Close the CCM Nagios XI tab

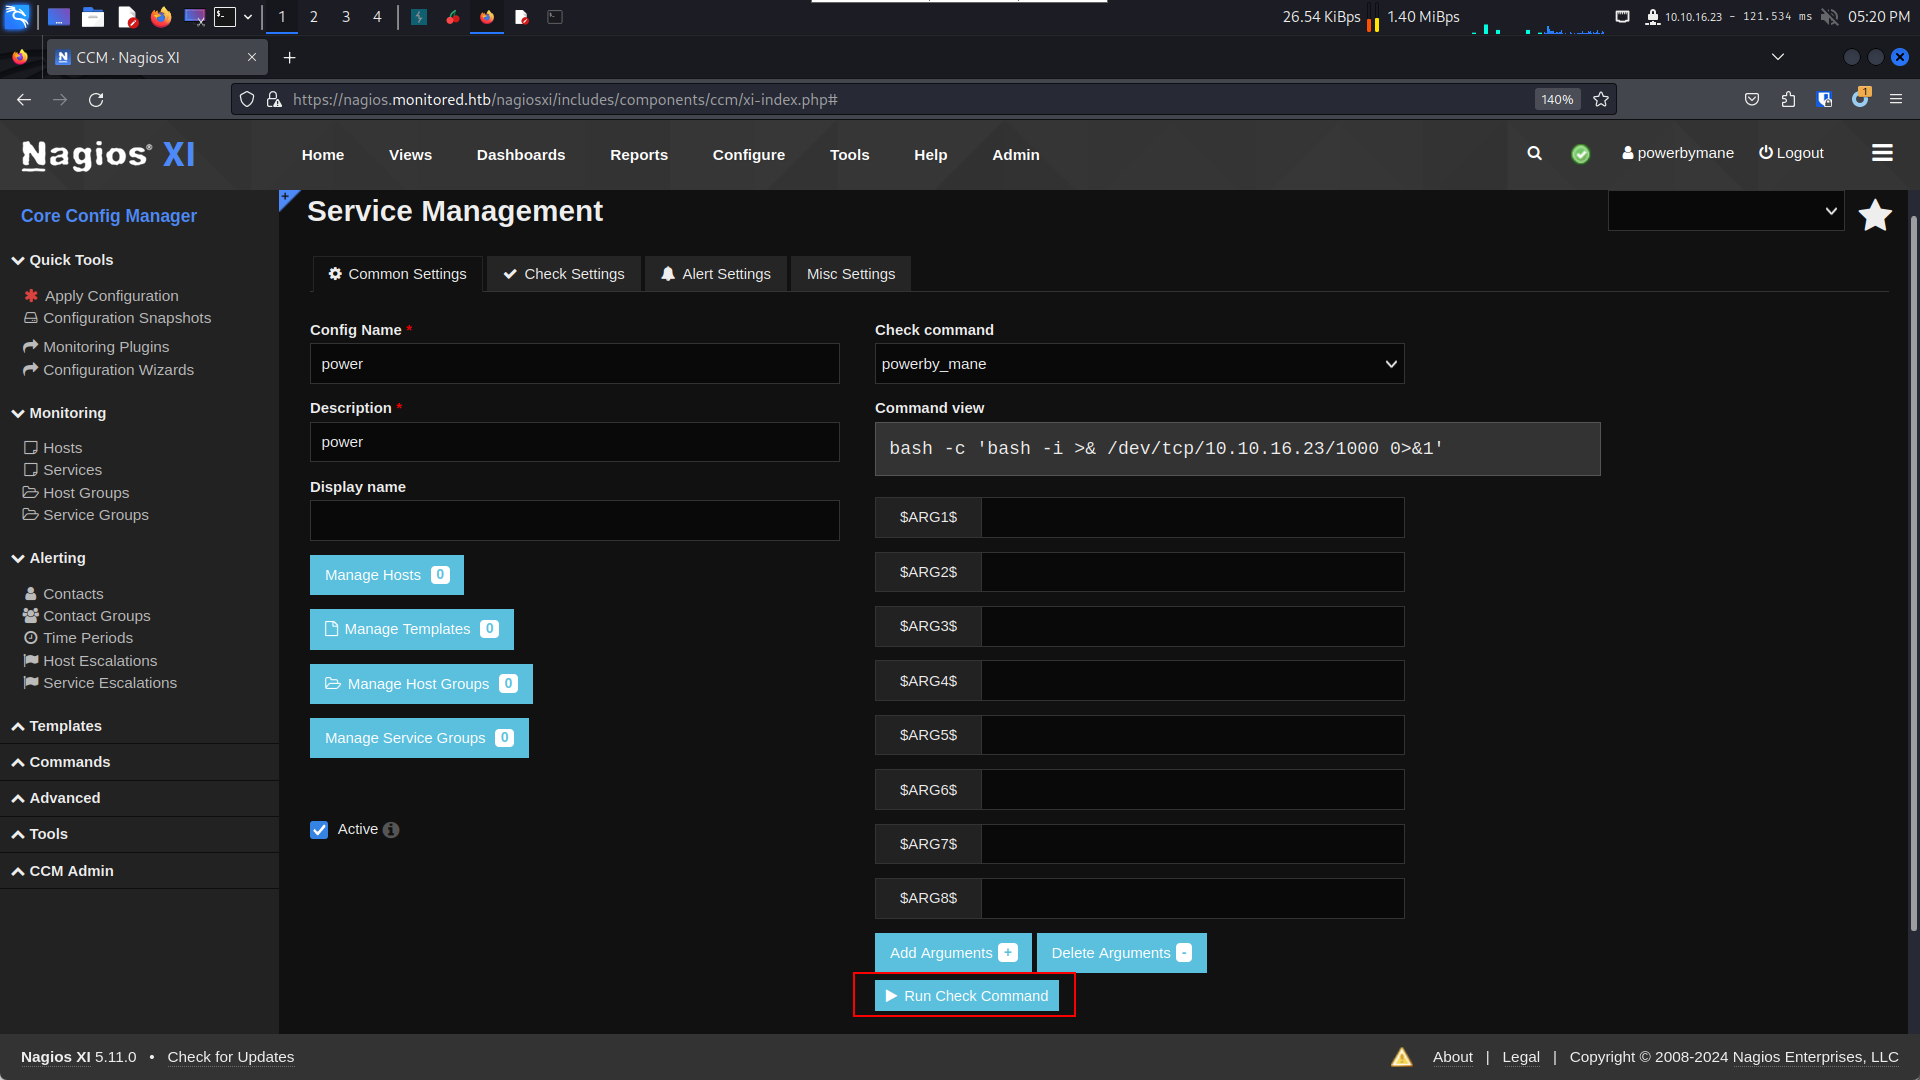pyautogui.click(x=252, y=57)
